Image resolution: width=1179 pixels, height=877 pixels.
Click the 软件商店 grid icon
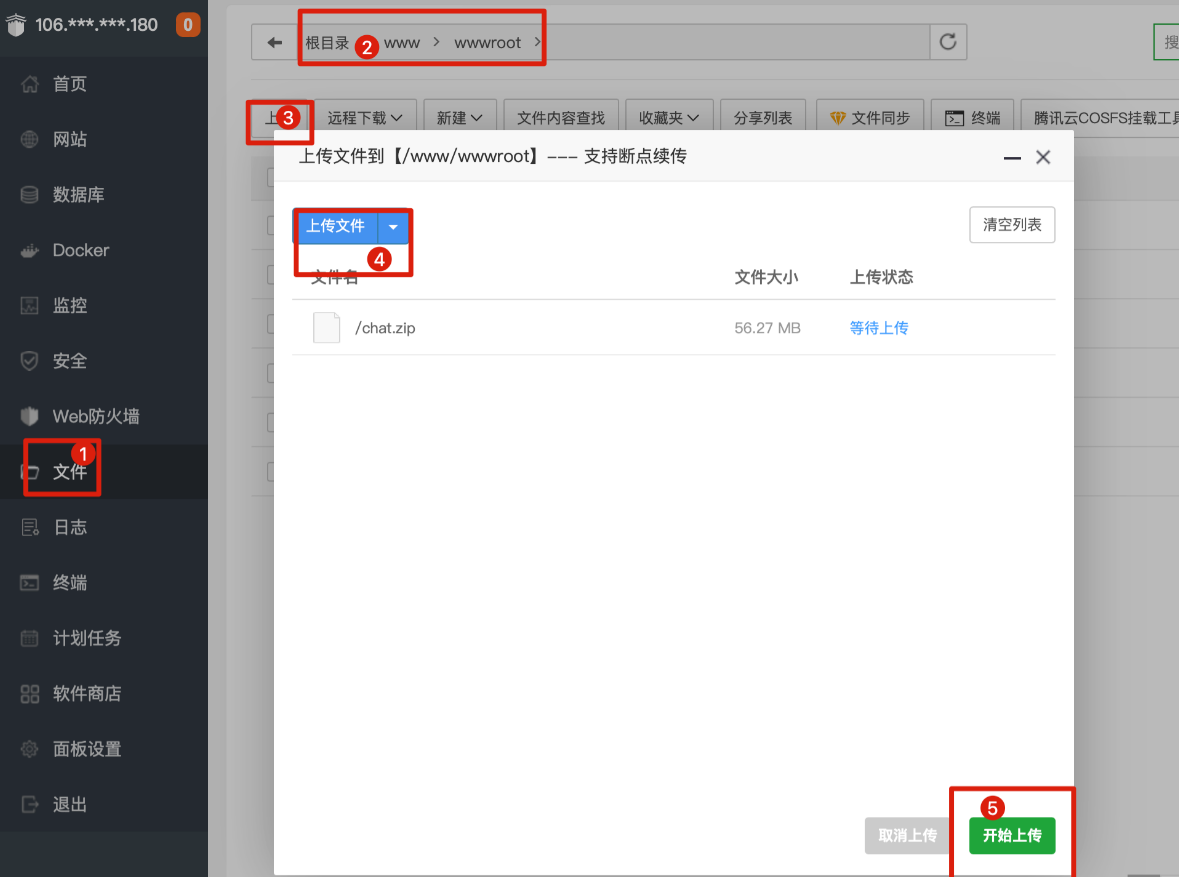click(x=30, y=694)
